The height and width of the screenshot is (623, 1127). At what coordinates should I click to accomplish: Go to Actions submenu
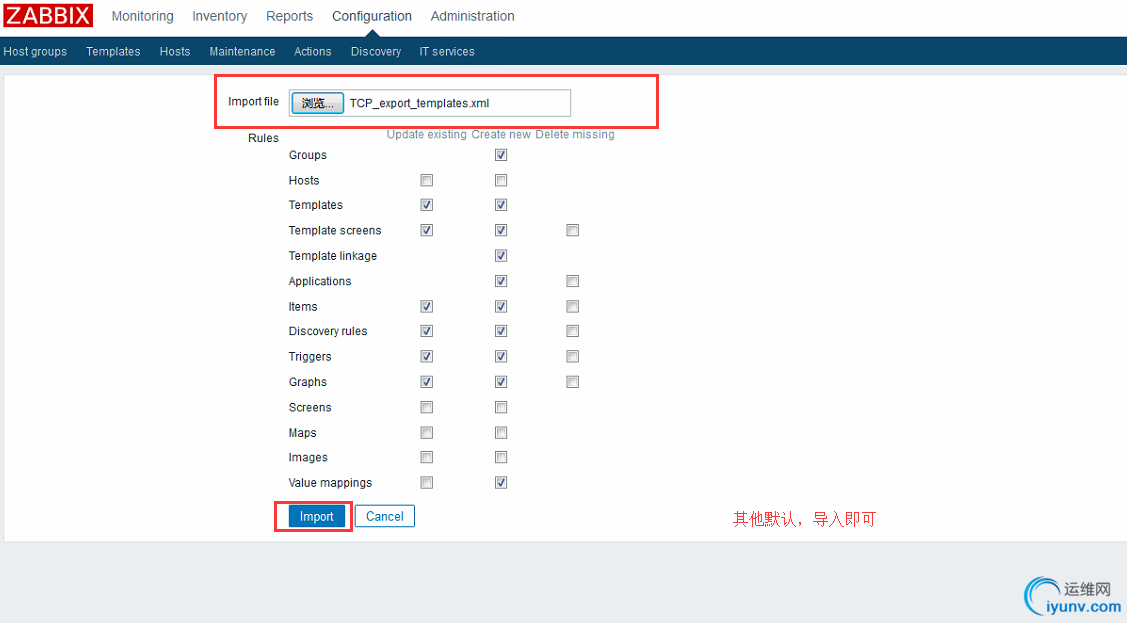tap(313, 52)
